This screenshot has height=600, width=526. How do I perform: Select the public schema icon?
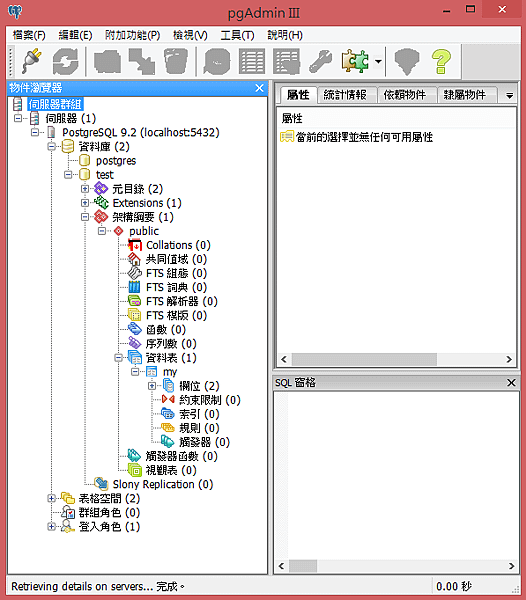(x=119, y=231)
